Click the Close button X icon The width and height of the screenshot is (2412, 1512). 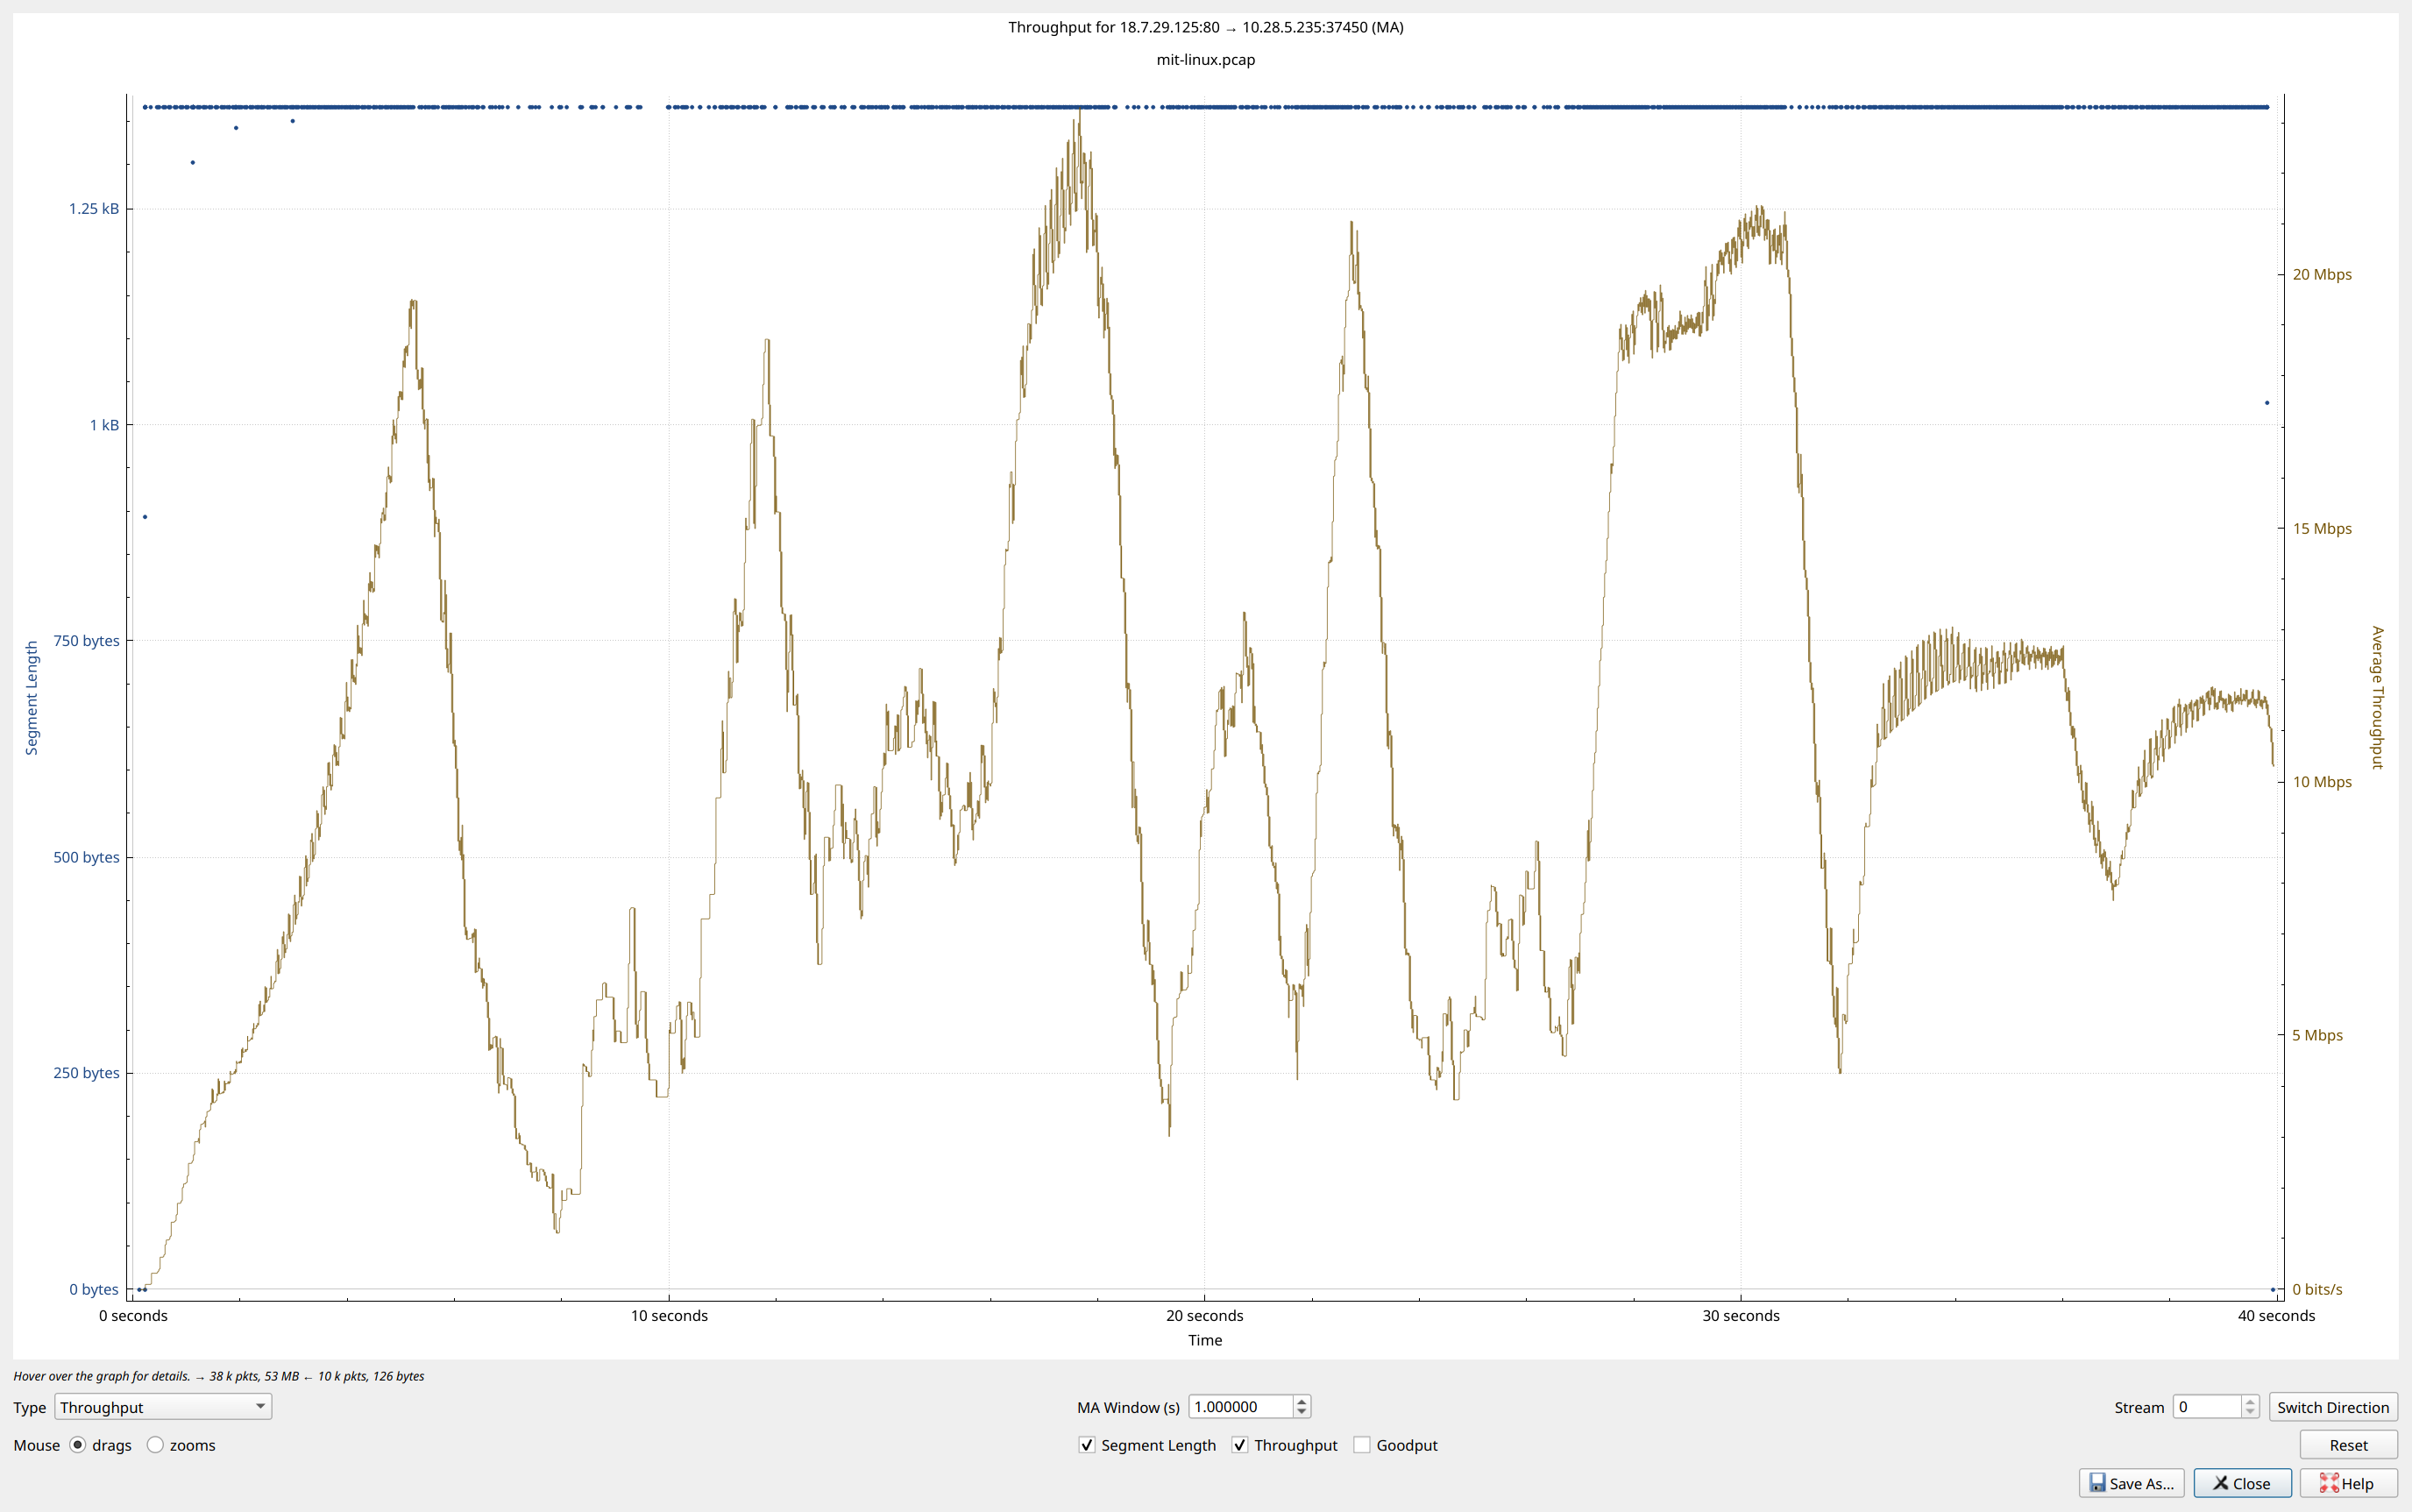click(x=2220, y=1483)
